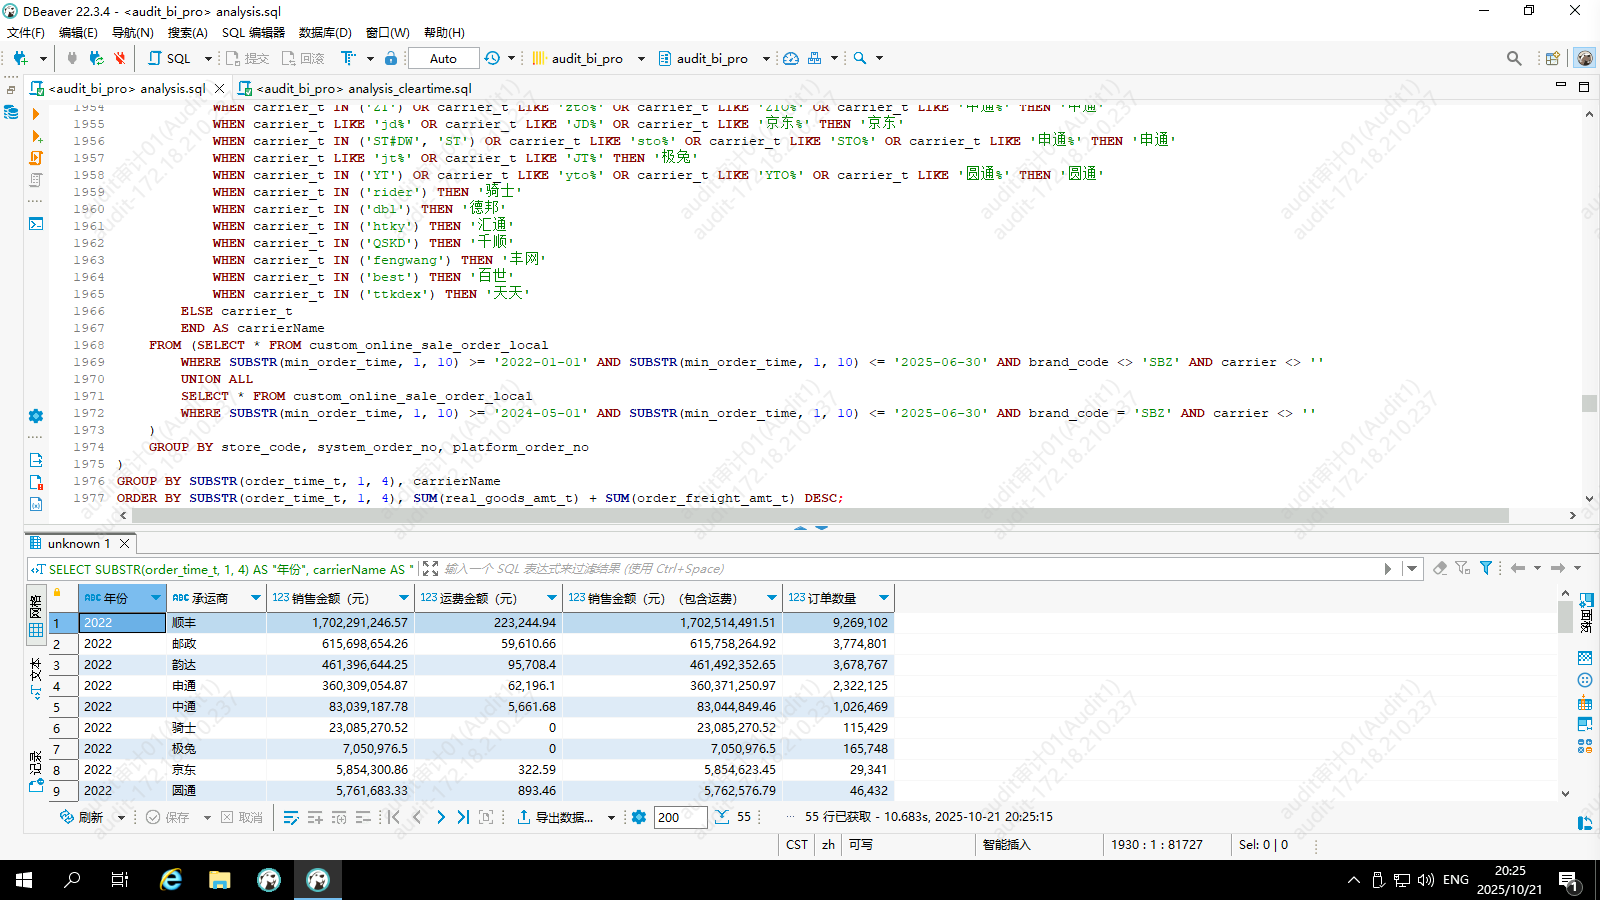Screen dimensions: 1600x900
Task: Go to the last row in results
Action: (463, 817)
